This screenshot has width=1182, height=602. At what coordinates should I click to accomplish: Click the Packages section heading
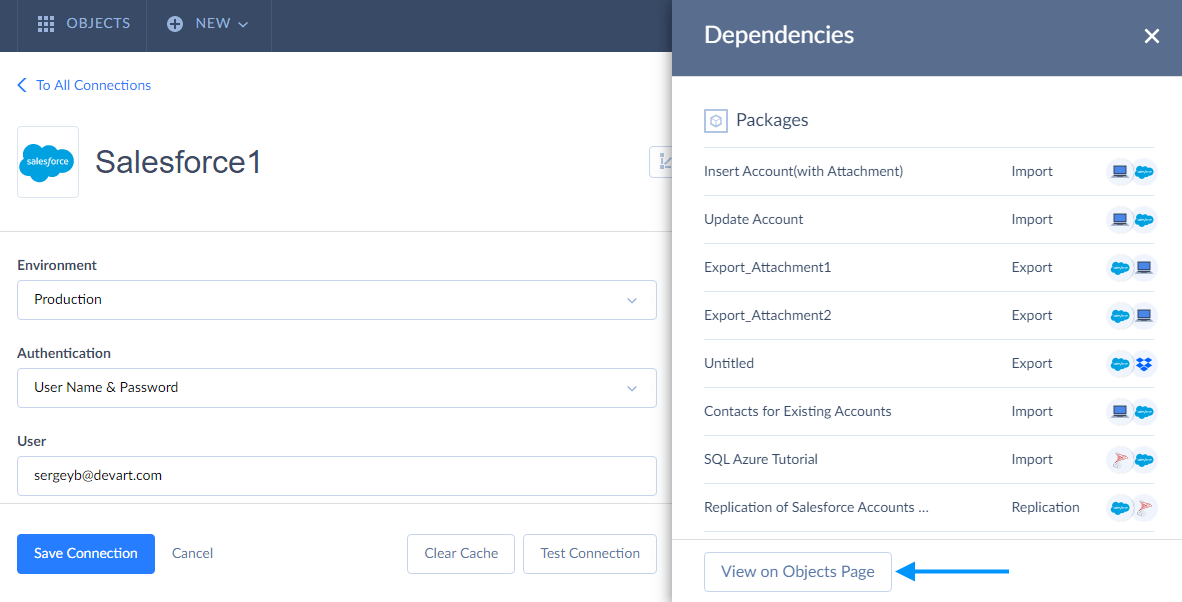pos(772,120)
